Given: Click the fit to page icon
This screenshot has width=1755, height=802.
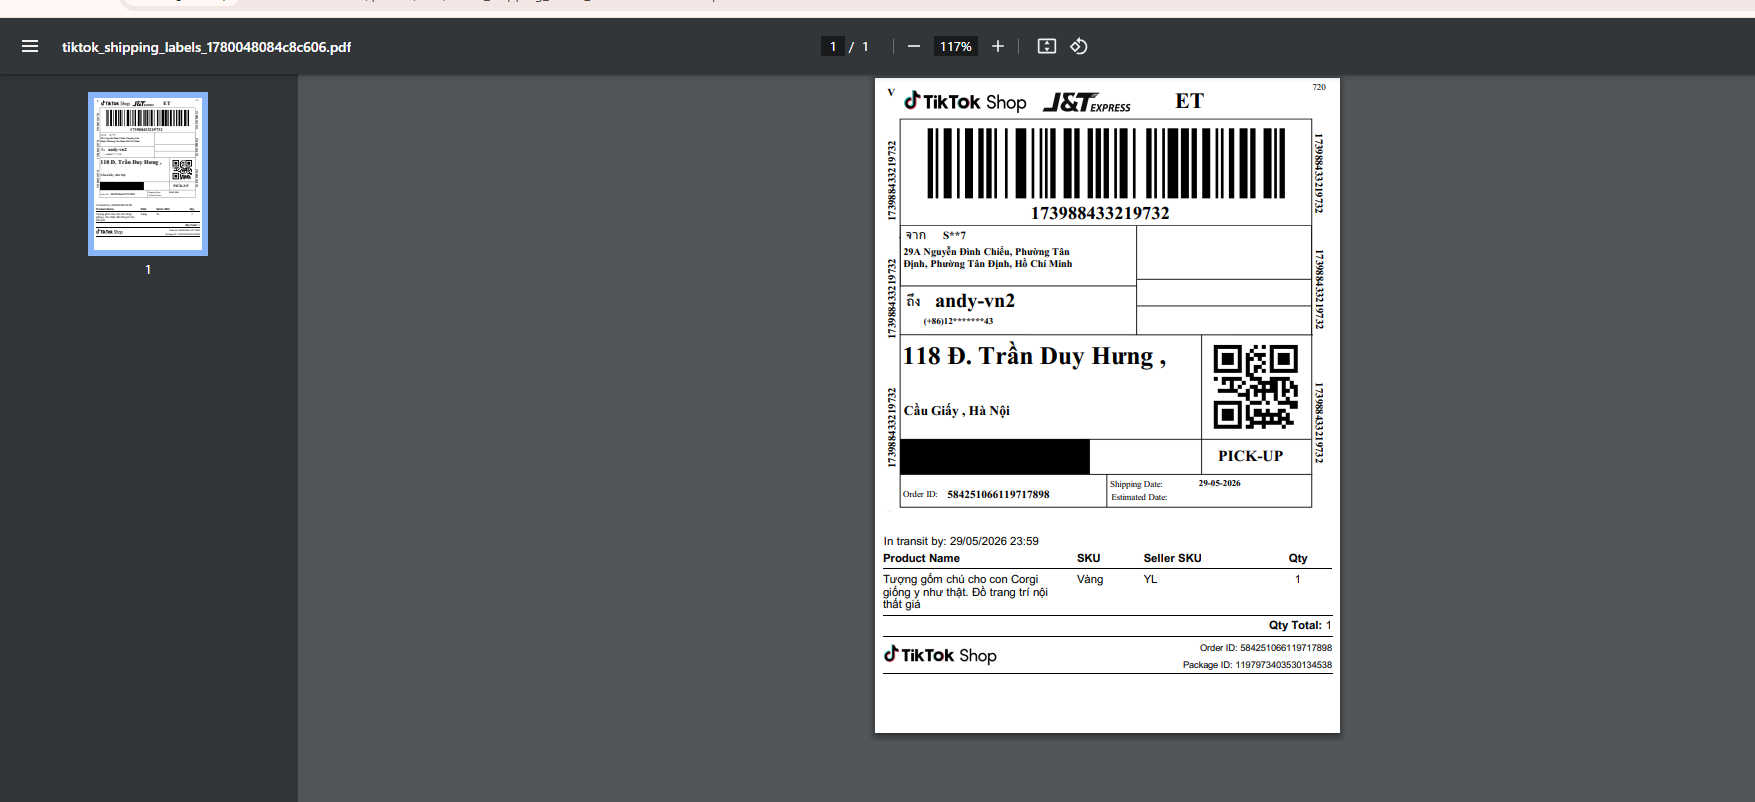Looking at the screenshot, I should coord(1047,46).
